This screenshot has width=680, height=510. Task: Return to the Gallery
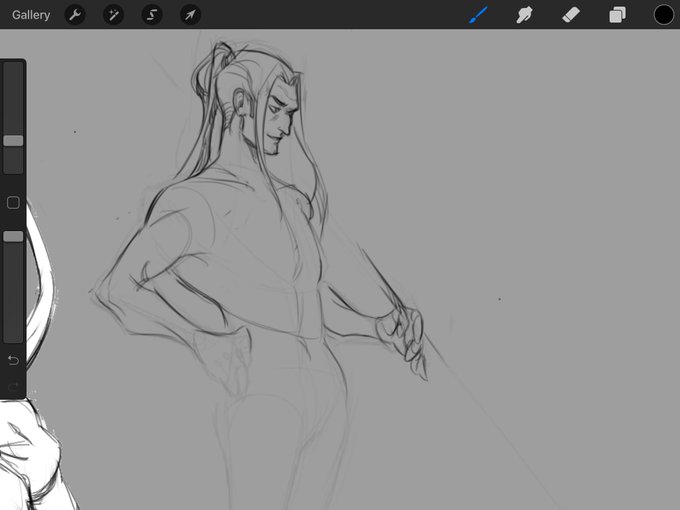(x=31, y=15)
